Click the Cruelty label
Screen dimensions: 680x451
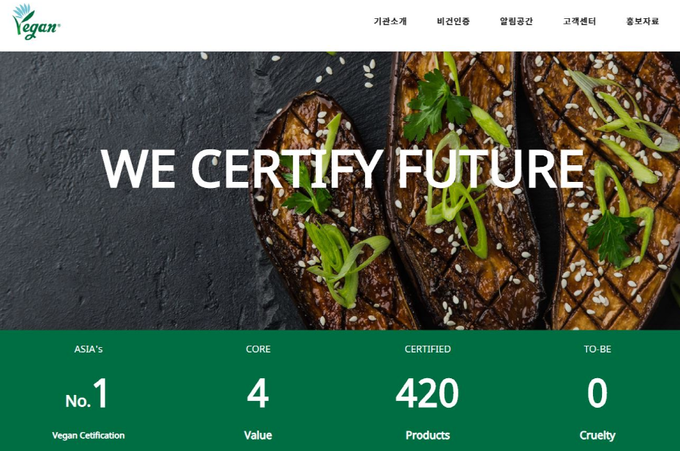click(x=597, y=435)
